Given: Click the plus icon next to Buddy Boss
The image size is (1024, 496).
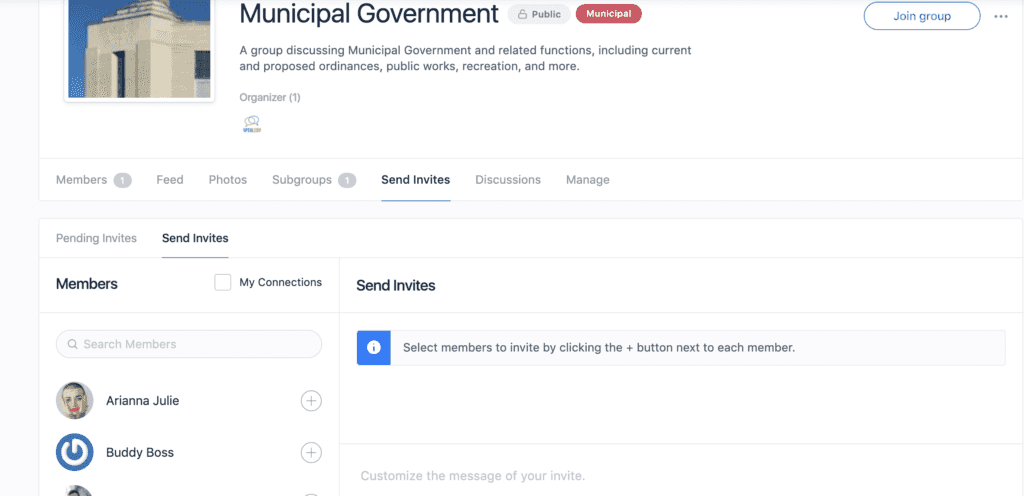Looking at the screenshot, I should click(x=311, y=452).
